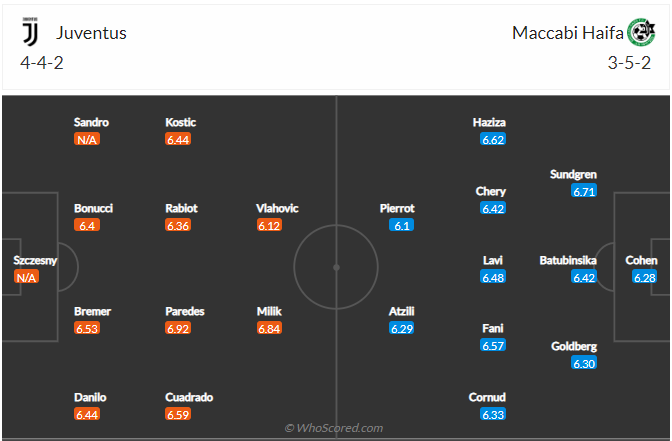Click the WhoScored.com watermark link
This screenshot has height=441, width=672.
pyautogui.click(x=334, y=428)
